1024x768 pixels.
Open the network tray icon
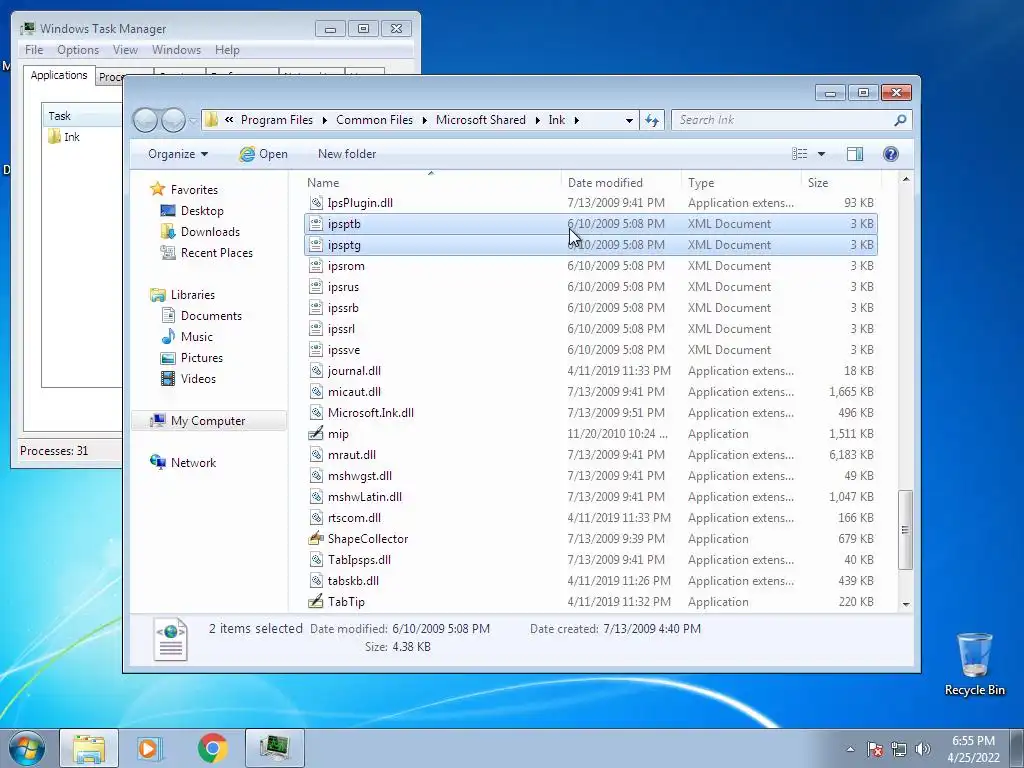pos(899,749)
